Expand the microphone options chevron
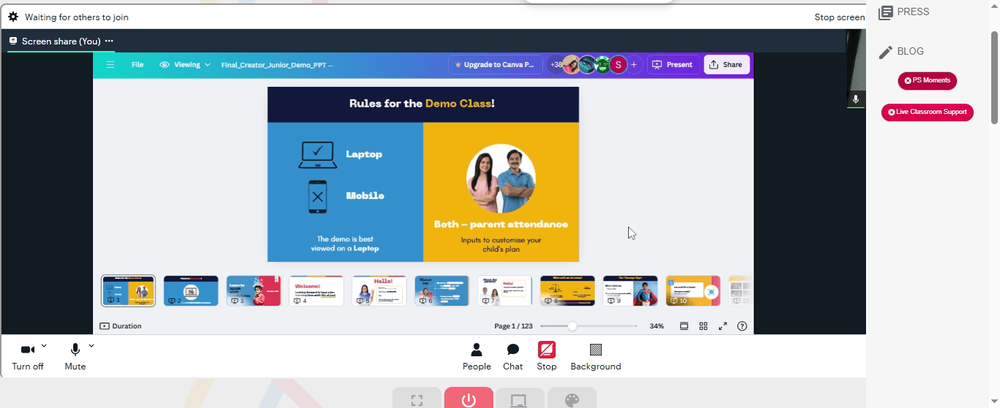Viewport: 1000px width, 408px height. [91, 346]
